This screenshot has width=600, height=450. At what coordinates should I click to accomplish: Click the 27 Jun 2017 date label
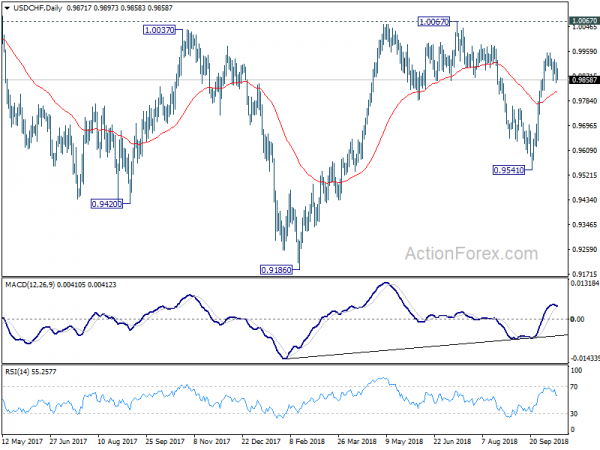tap(68, 441)
